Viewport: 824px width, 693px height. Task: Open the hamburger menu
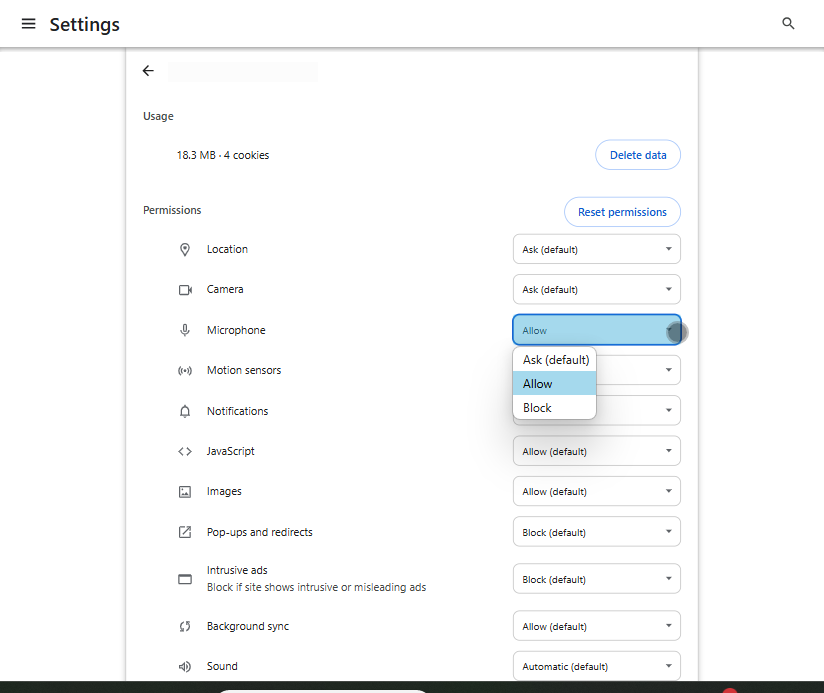[28, 23]
